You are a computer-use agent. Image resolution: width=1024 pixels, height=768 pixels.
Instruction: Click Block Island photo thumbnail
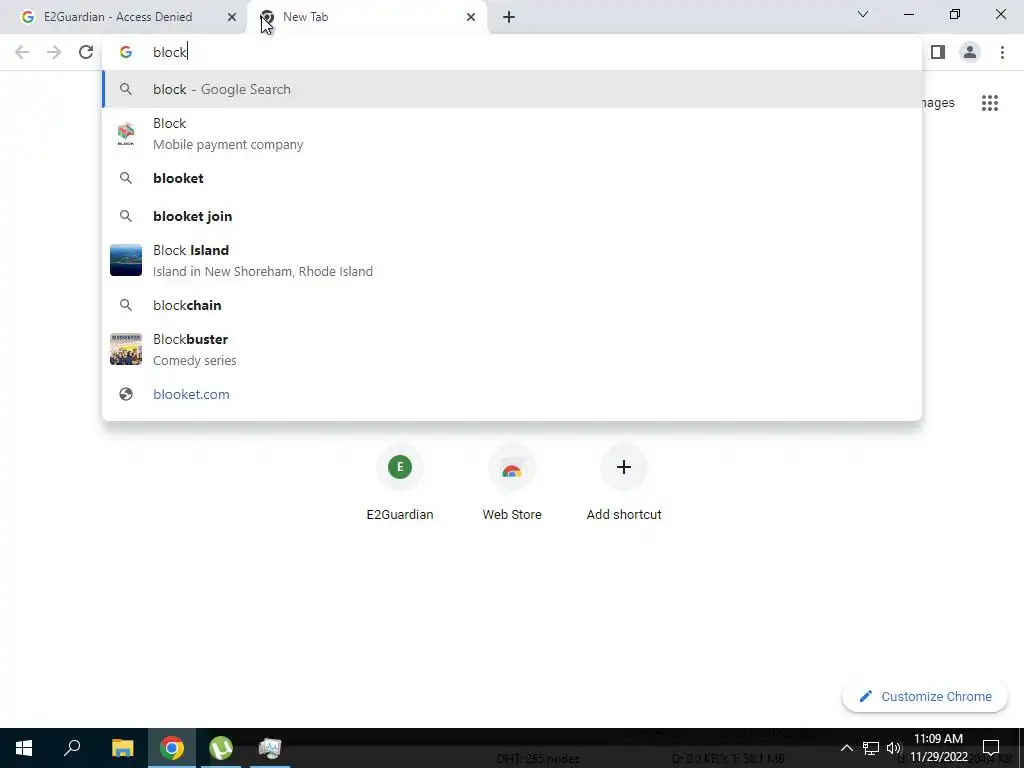(126, 260)
